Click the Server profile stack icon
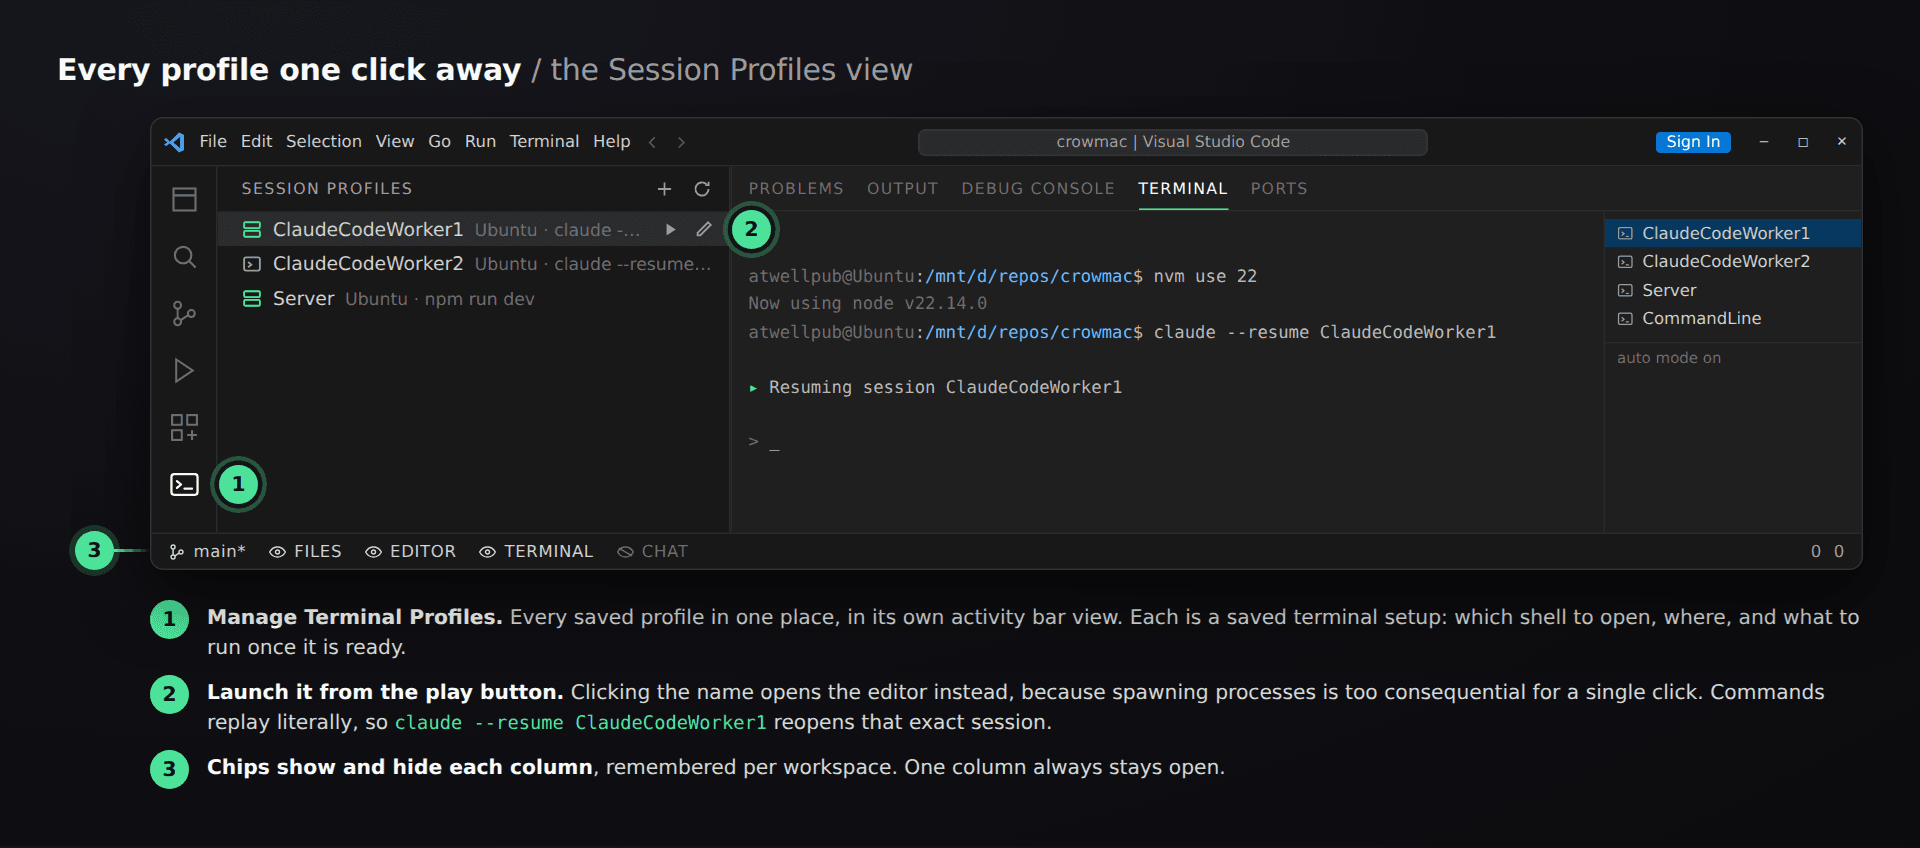The width and height of the screenshot is (1920, 848). pos(252,299)
